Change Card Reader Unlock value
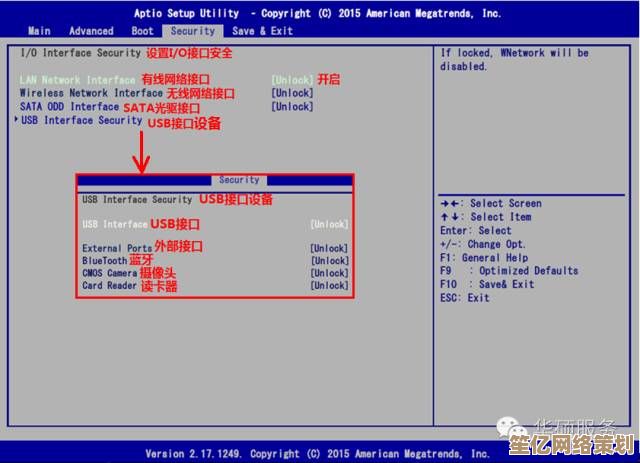Image resolution: width=640 pixels, height=463 pixels. [x=329, y=286]
